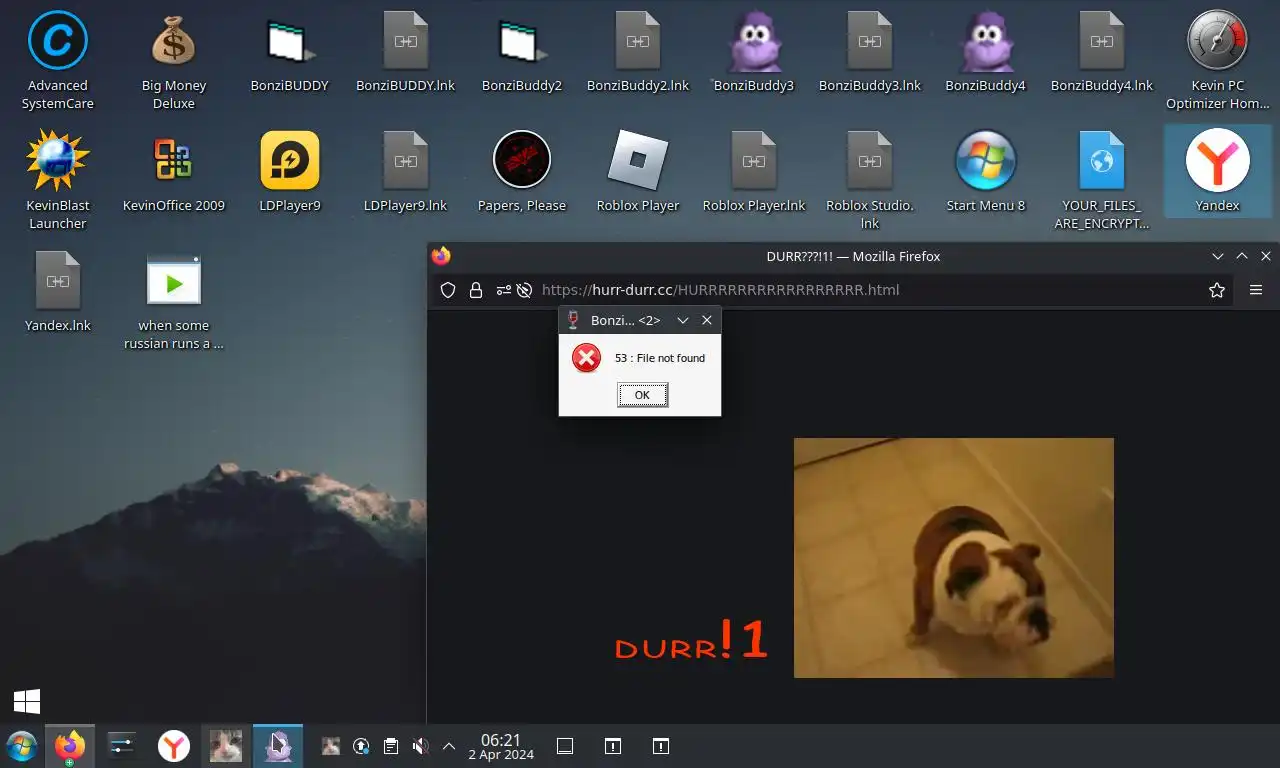Open the KevinOffice 2009 icon
Image resolution: width=1280 pixels, height=768 pixels.
pyautogui.click(x=174, y=172)
